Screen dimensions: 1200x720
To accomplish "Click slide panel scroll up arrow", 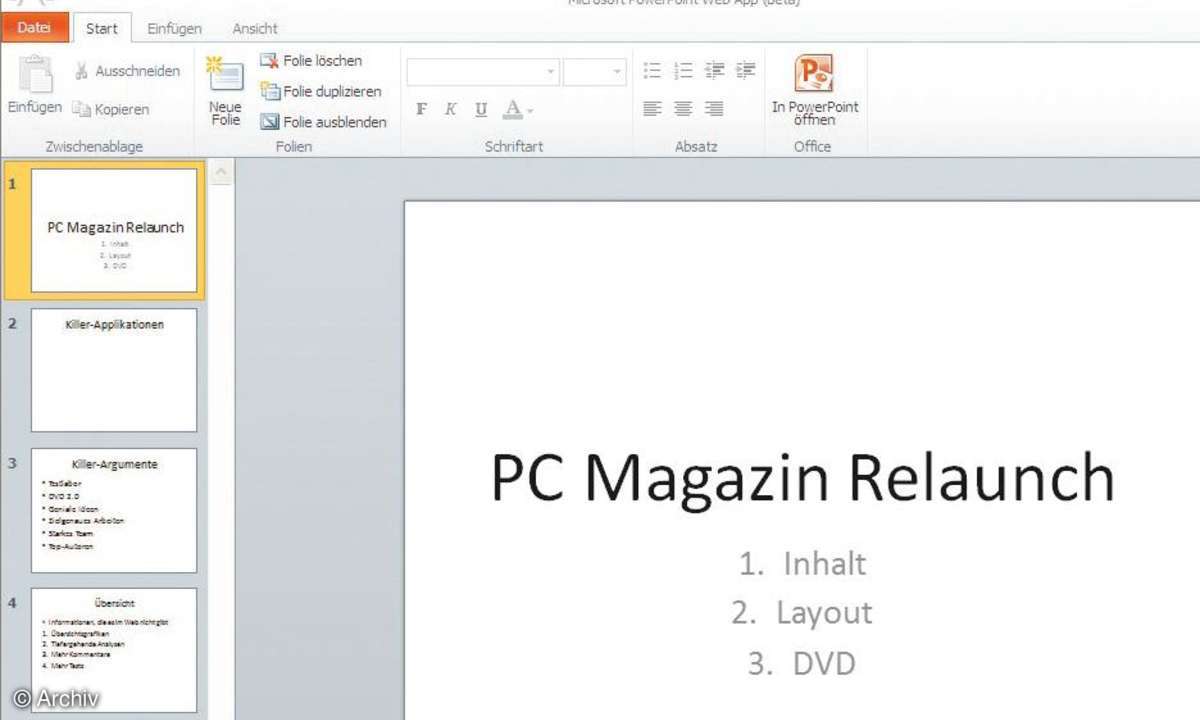I will (221, 174).
